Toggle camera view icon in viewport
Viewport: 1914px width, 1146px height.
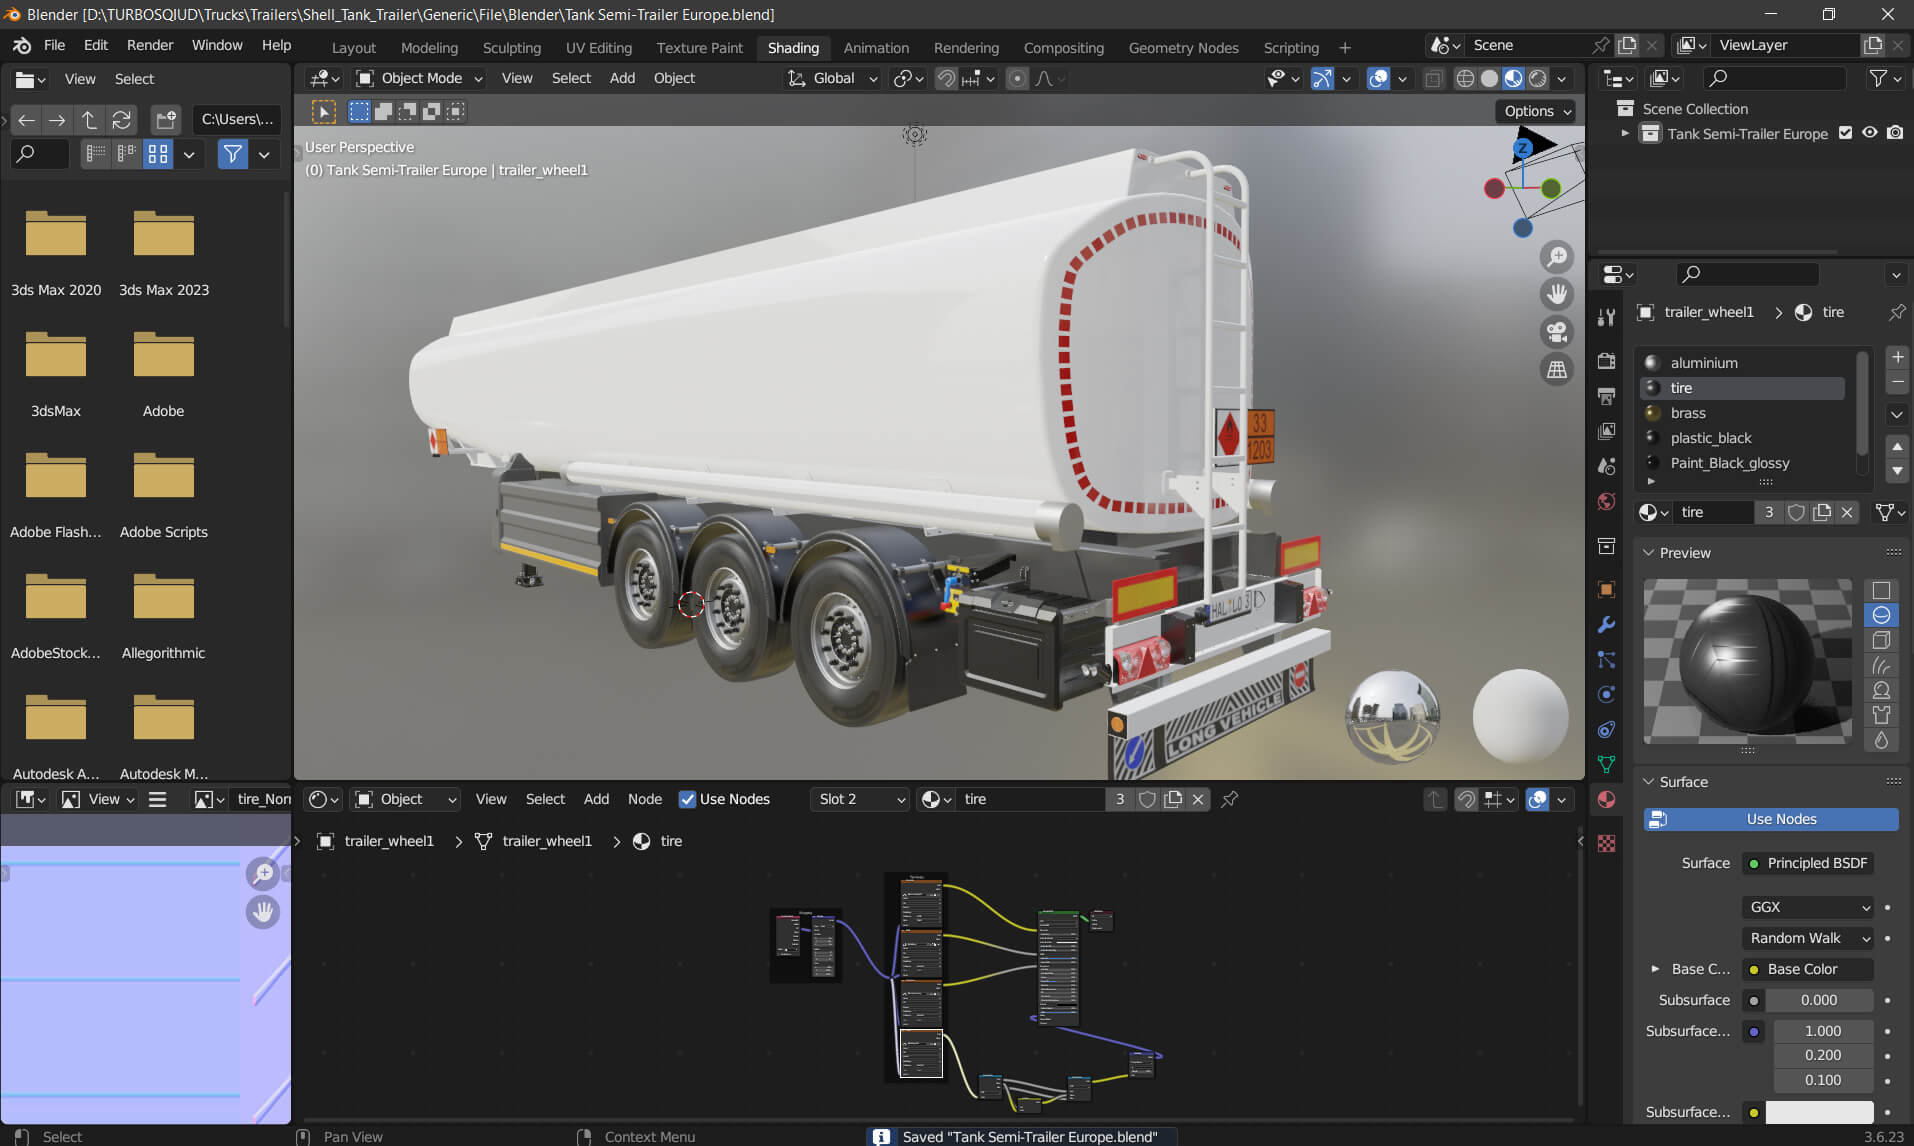coord(1557,332)
